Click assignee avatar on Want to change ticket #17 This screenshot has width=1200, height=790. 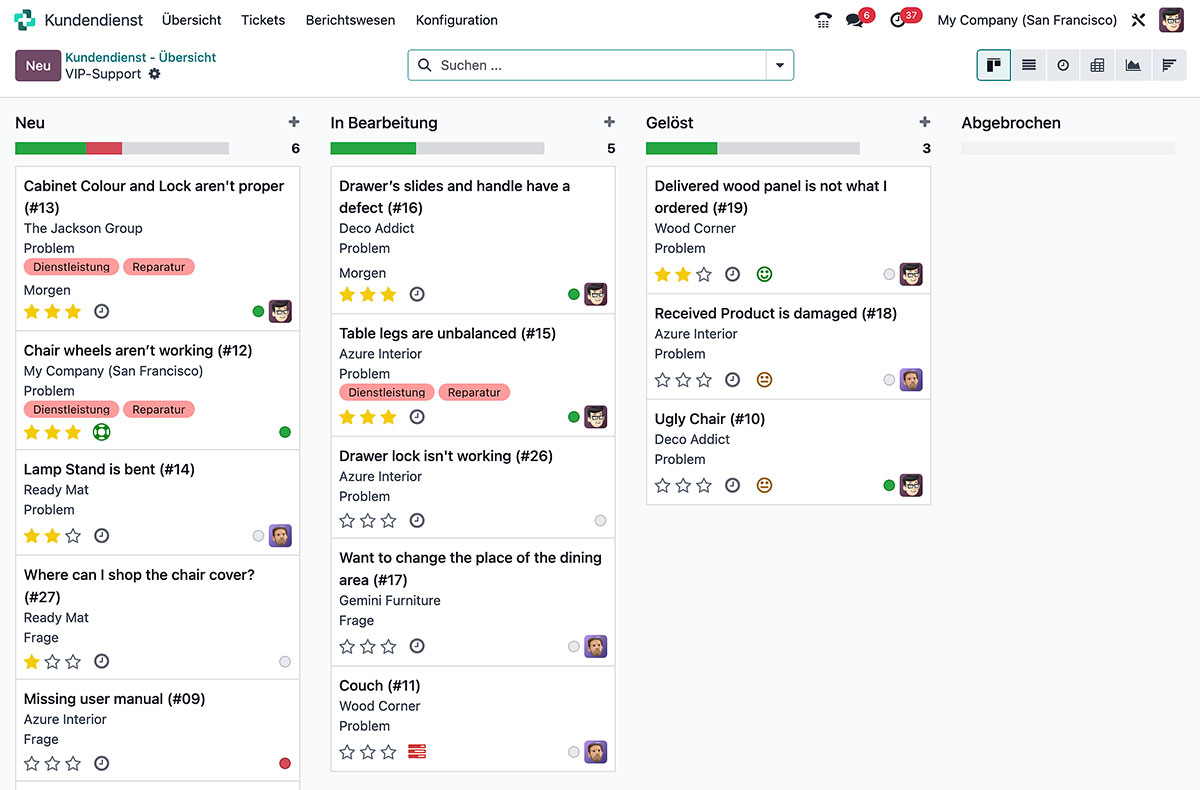pyautogui.click(x=596, y=647)
